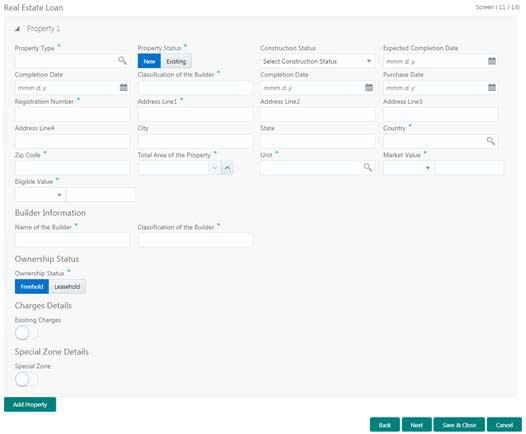Open Eligible Value currency dropdown
526x434 pixels.
[x=40, y=195]
